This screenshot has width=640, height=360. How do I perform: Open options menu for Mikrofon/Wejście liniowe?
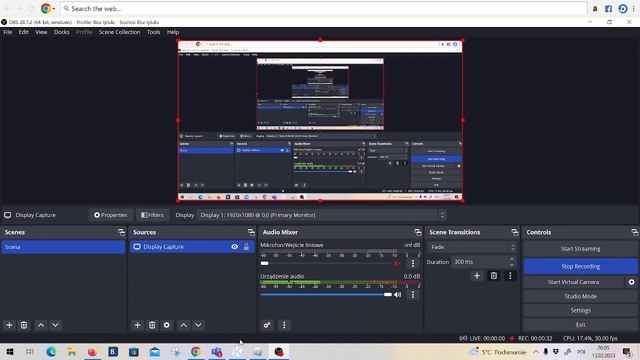point(413,263)
